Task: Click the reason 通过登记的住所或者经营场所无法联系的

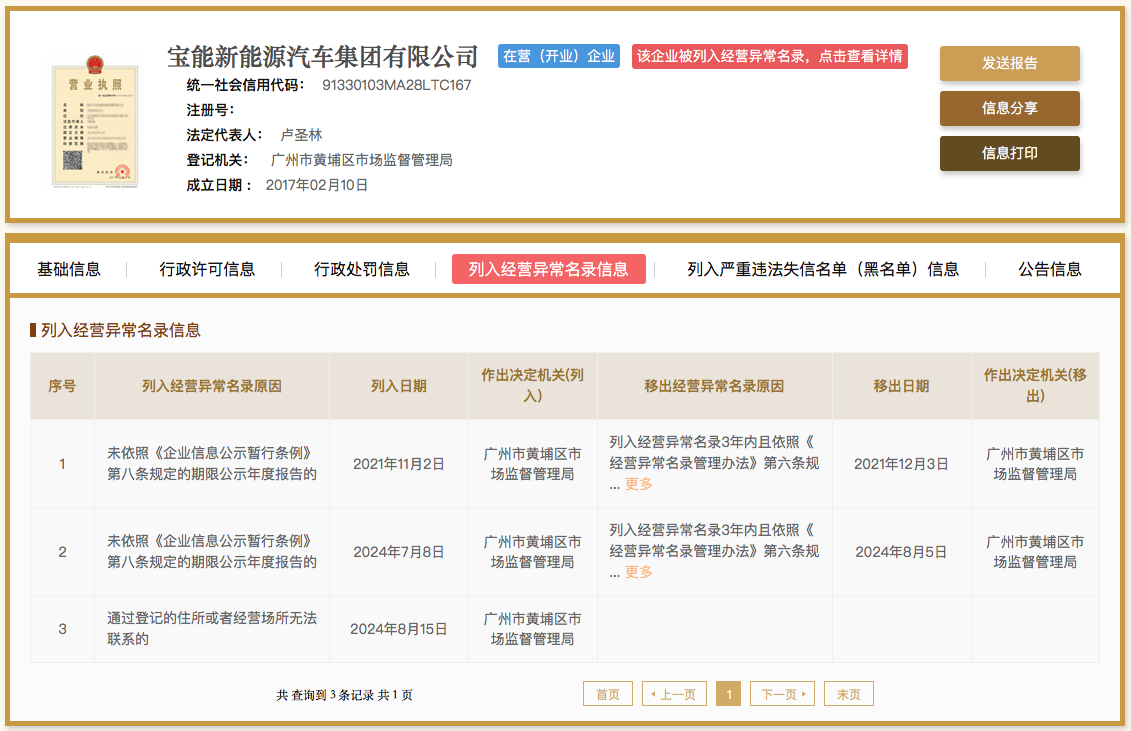Action: 211,629
